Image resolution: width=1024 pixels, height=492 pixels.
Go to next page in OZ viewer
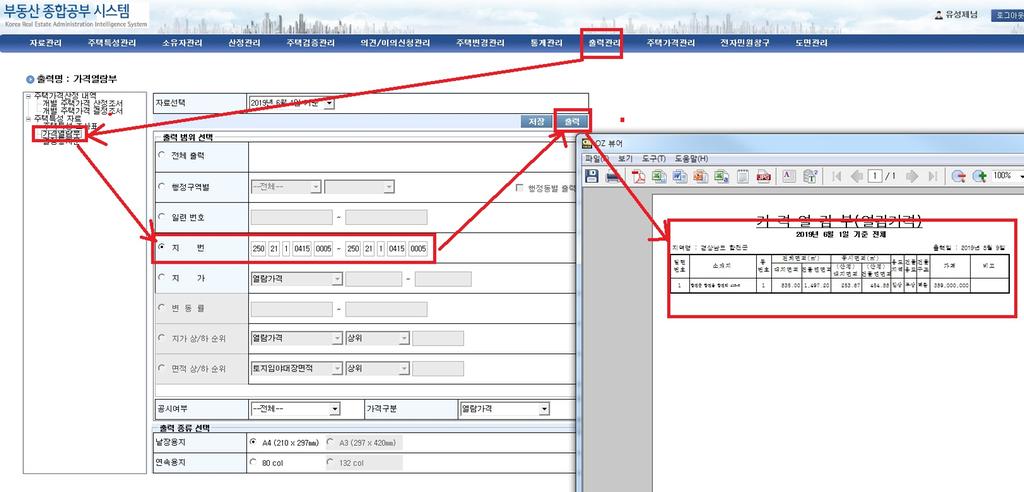(x=911, y=176)
